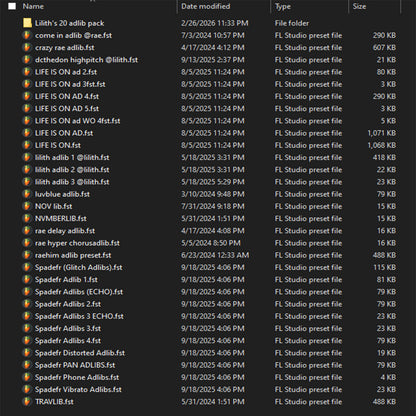Click the 1,071 KB size cell

(x=382, y=133)
